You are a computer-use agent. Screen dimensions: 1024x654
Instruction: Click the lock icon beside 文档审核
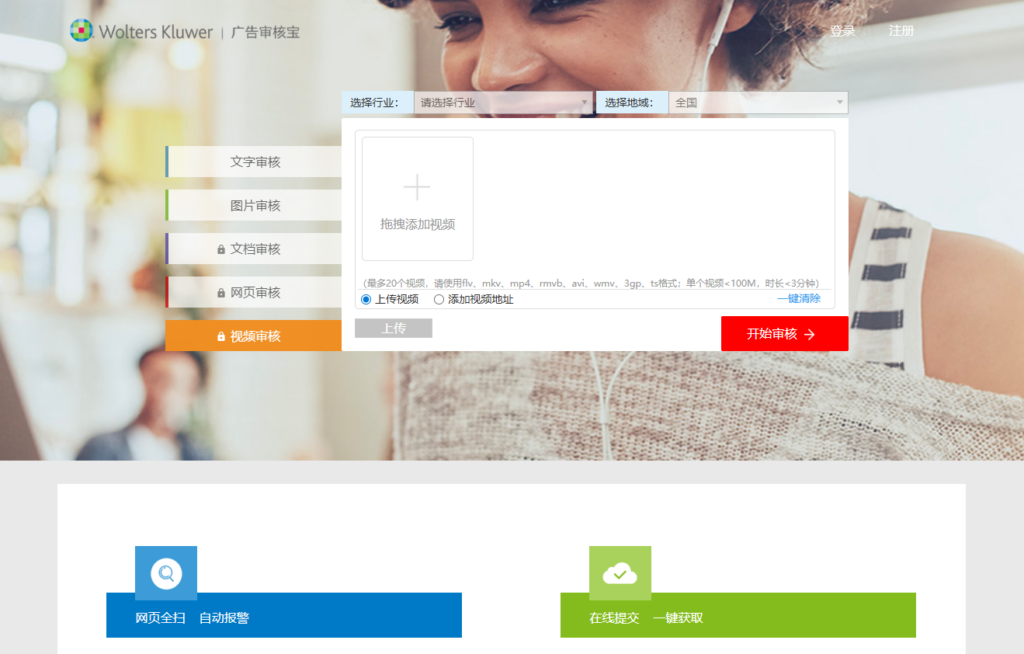coord(221,250)
